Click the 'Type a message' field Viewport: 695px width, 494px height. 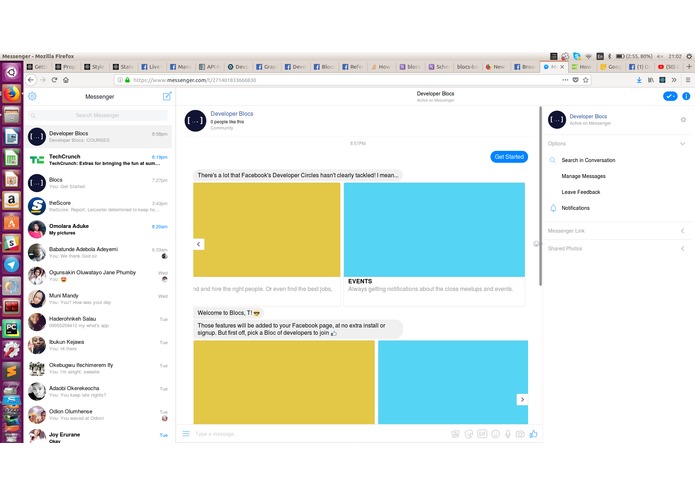(x=319, y=434)
